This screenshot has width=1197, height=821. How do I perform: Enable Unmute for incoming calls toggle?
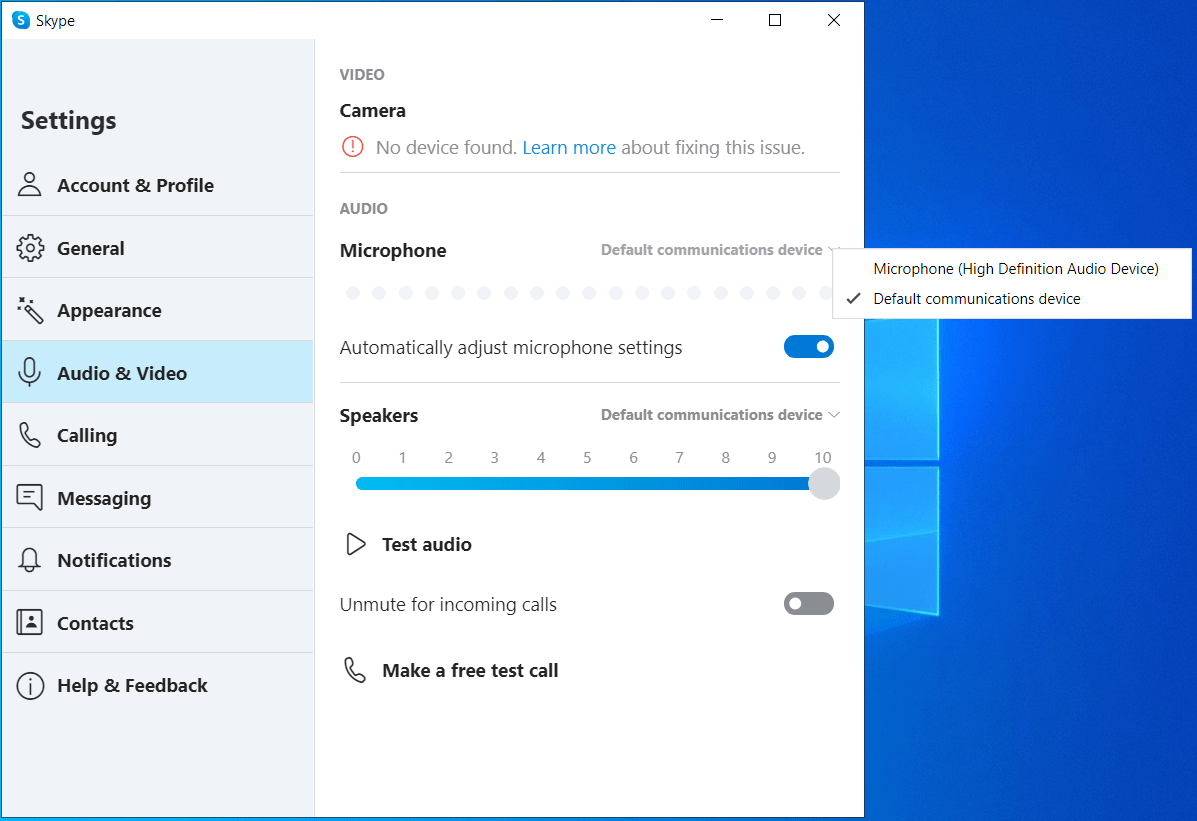tap(808, 603)
